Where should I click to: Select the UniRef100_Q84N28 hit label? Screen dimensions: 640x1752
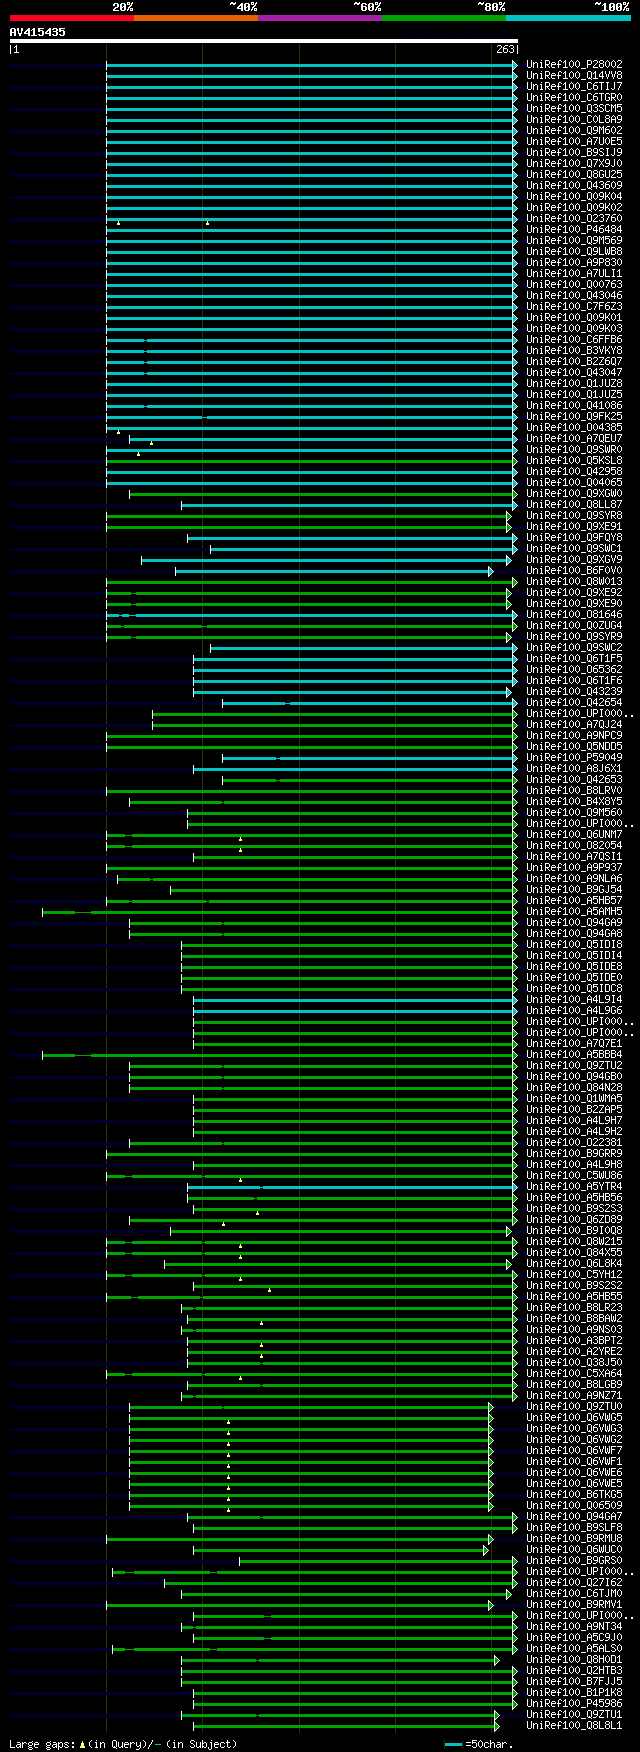click(x=574, y=1087)
